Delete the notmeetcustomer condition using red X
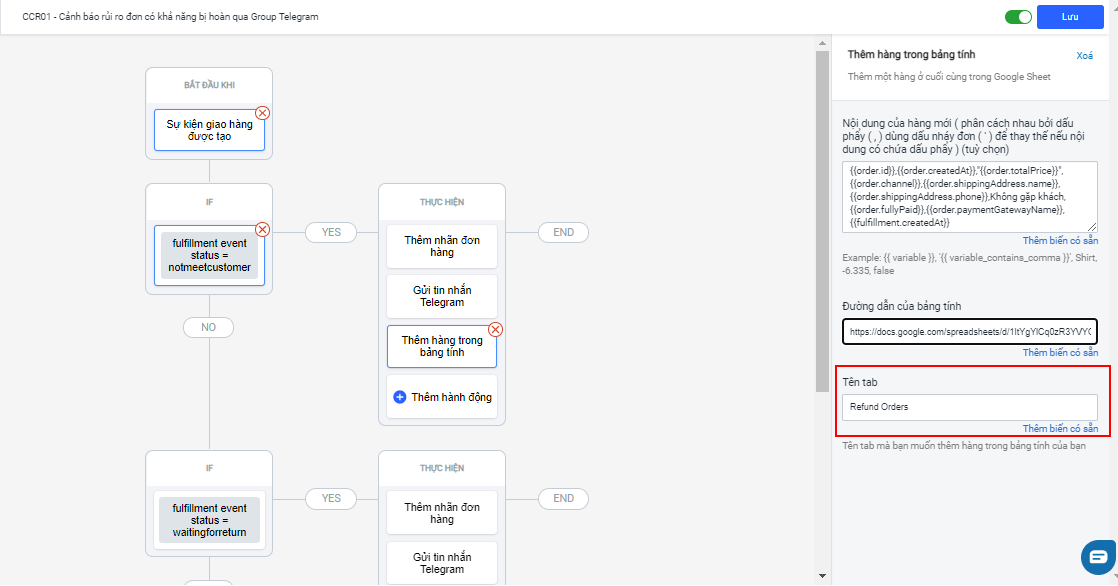 pos(263,229)
